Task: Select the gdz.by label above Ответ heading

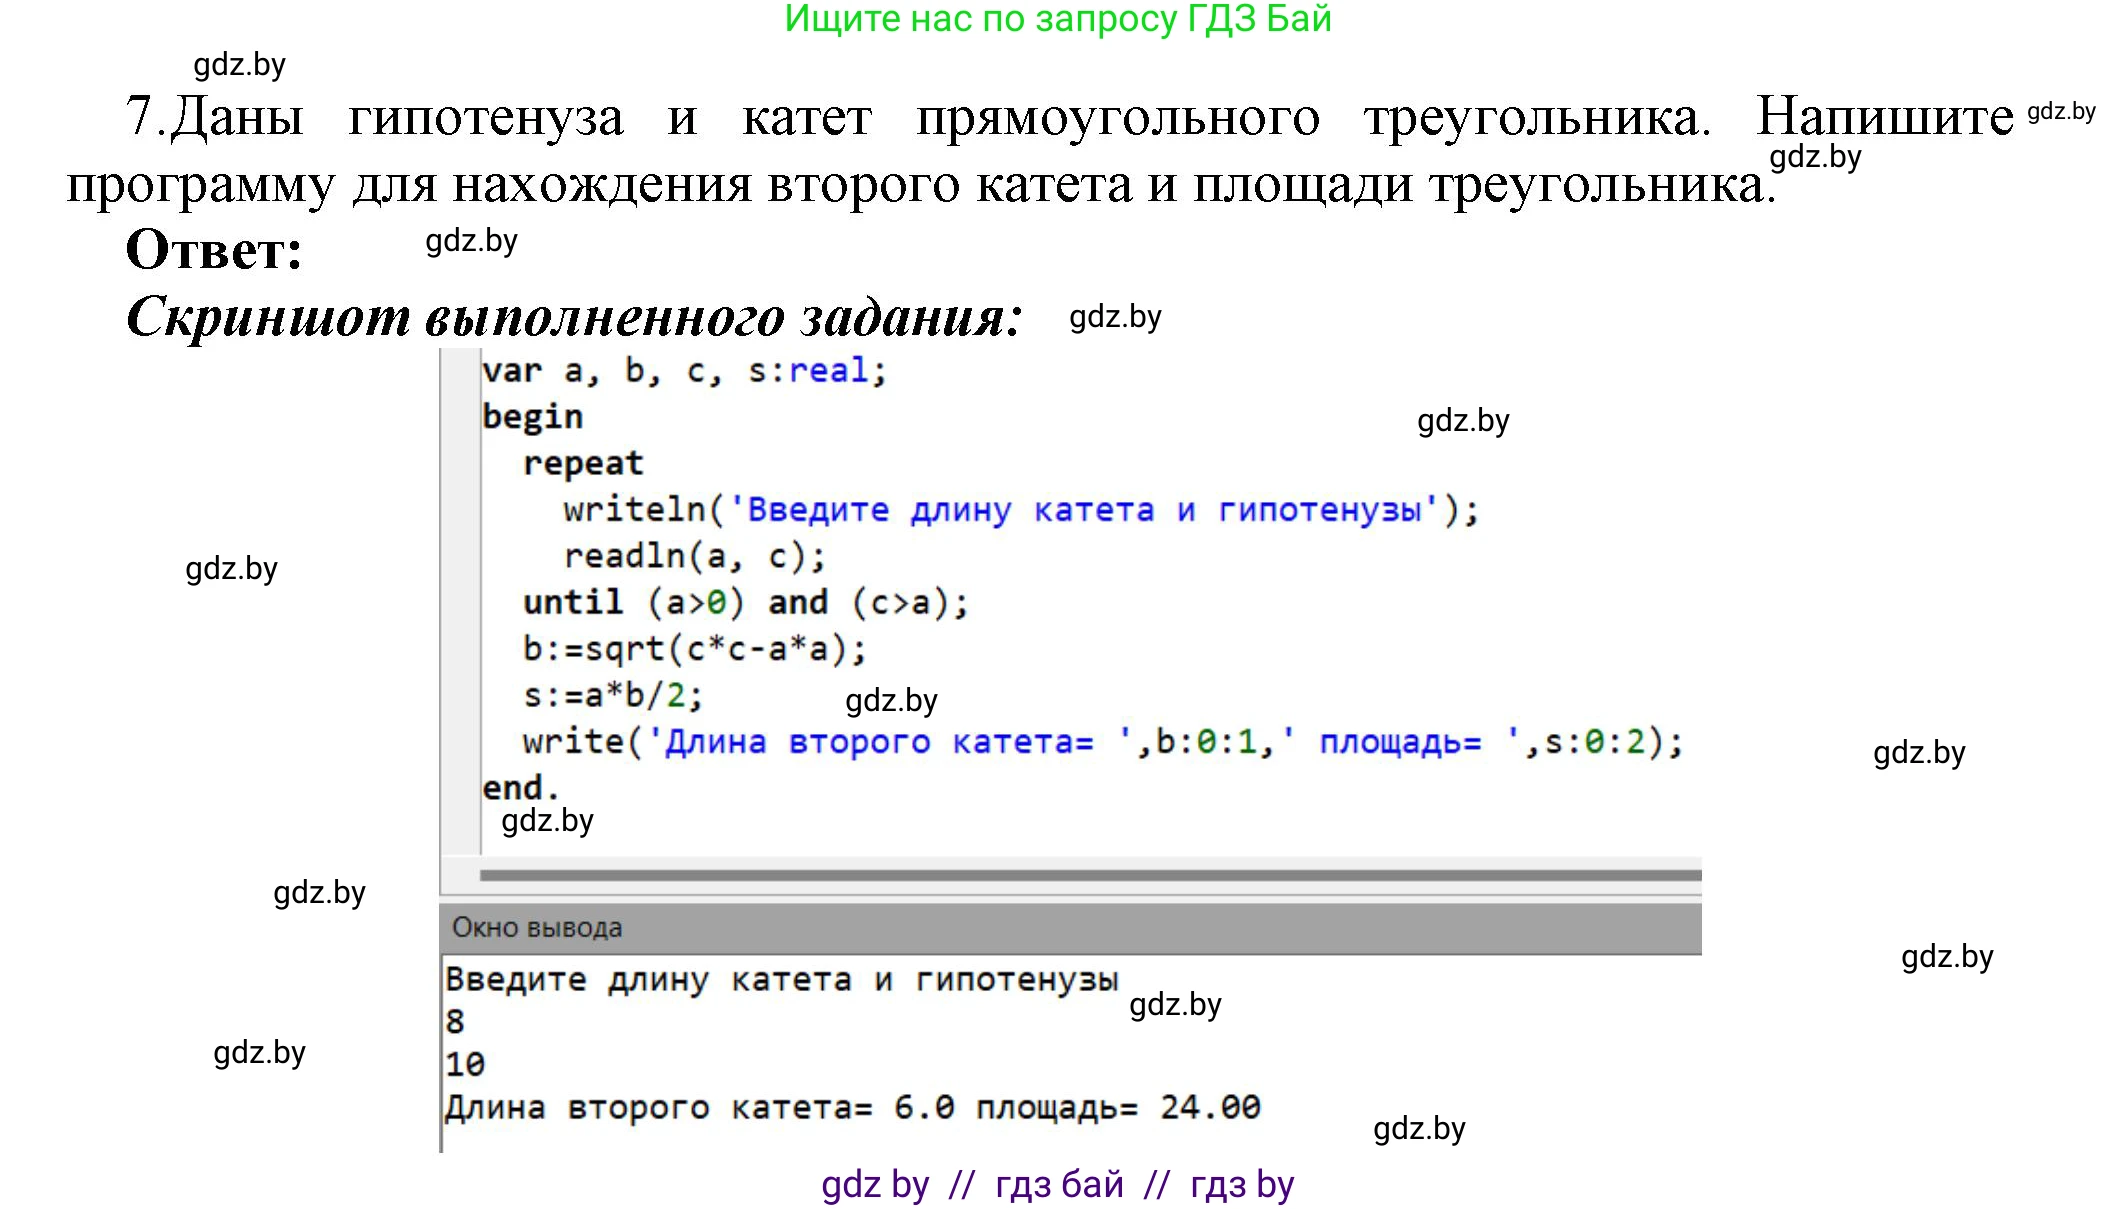Action: 470,240
